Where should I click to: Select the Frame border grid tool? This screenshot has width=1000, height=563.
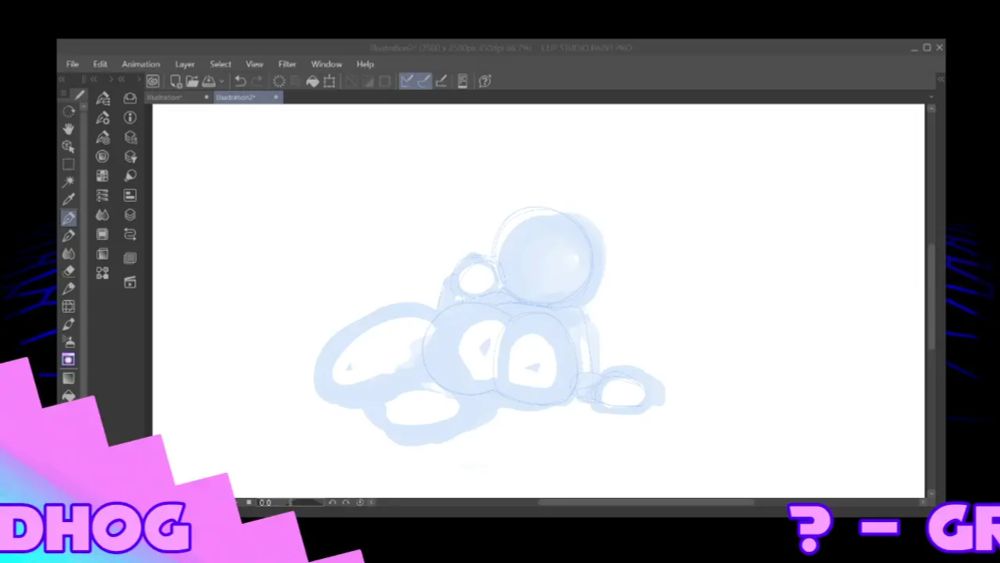[69, 306]
